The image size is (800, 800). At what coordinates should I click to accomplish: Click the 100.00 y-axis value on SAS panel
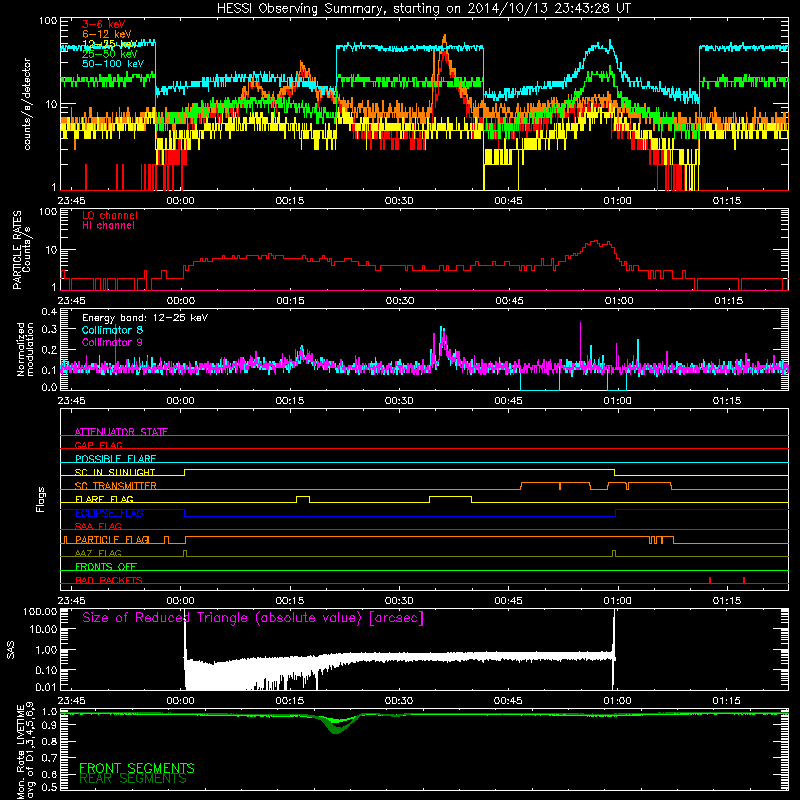point(40,611)
